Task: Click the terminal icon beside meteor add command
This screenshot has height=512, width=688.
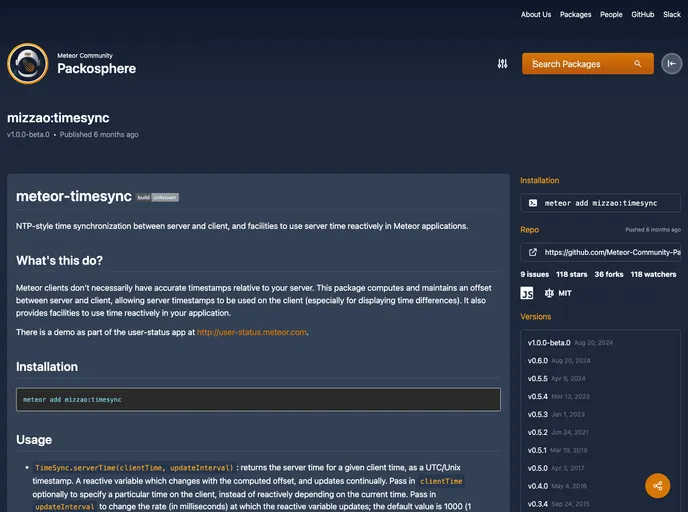Action: pyautogui.click(x=533, y=203)
